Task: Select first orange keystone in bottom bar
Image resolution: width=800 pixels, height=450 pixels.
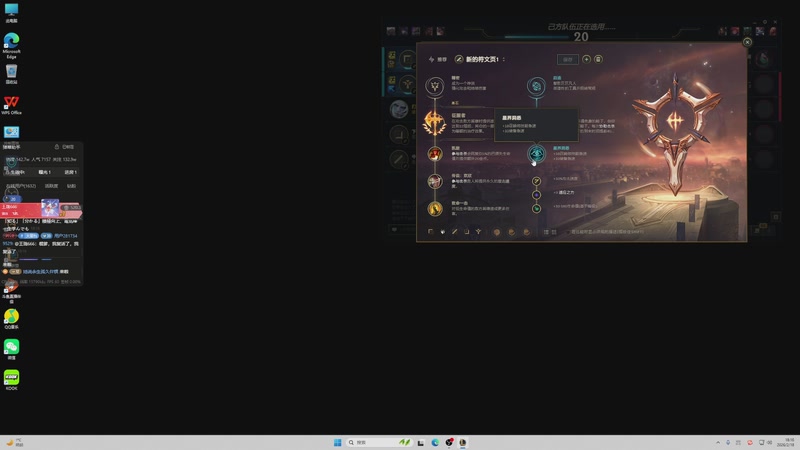Action: point(496,232)
